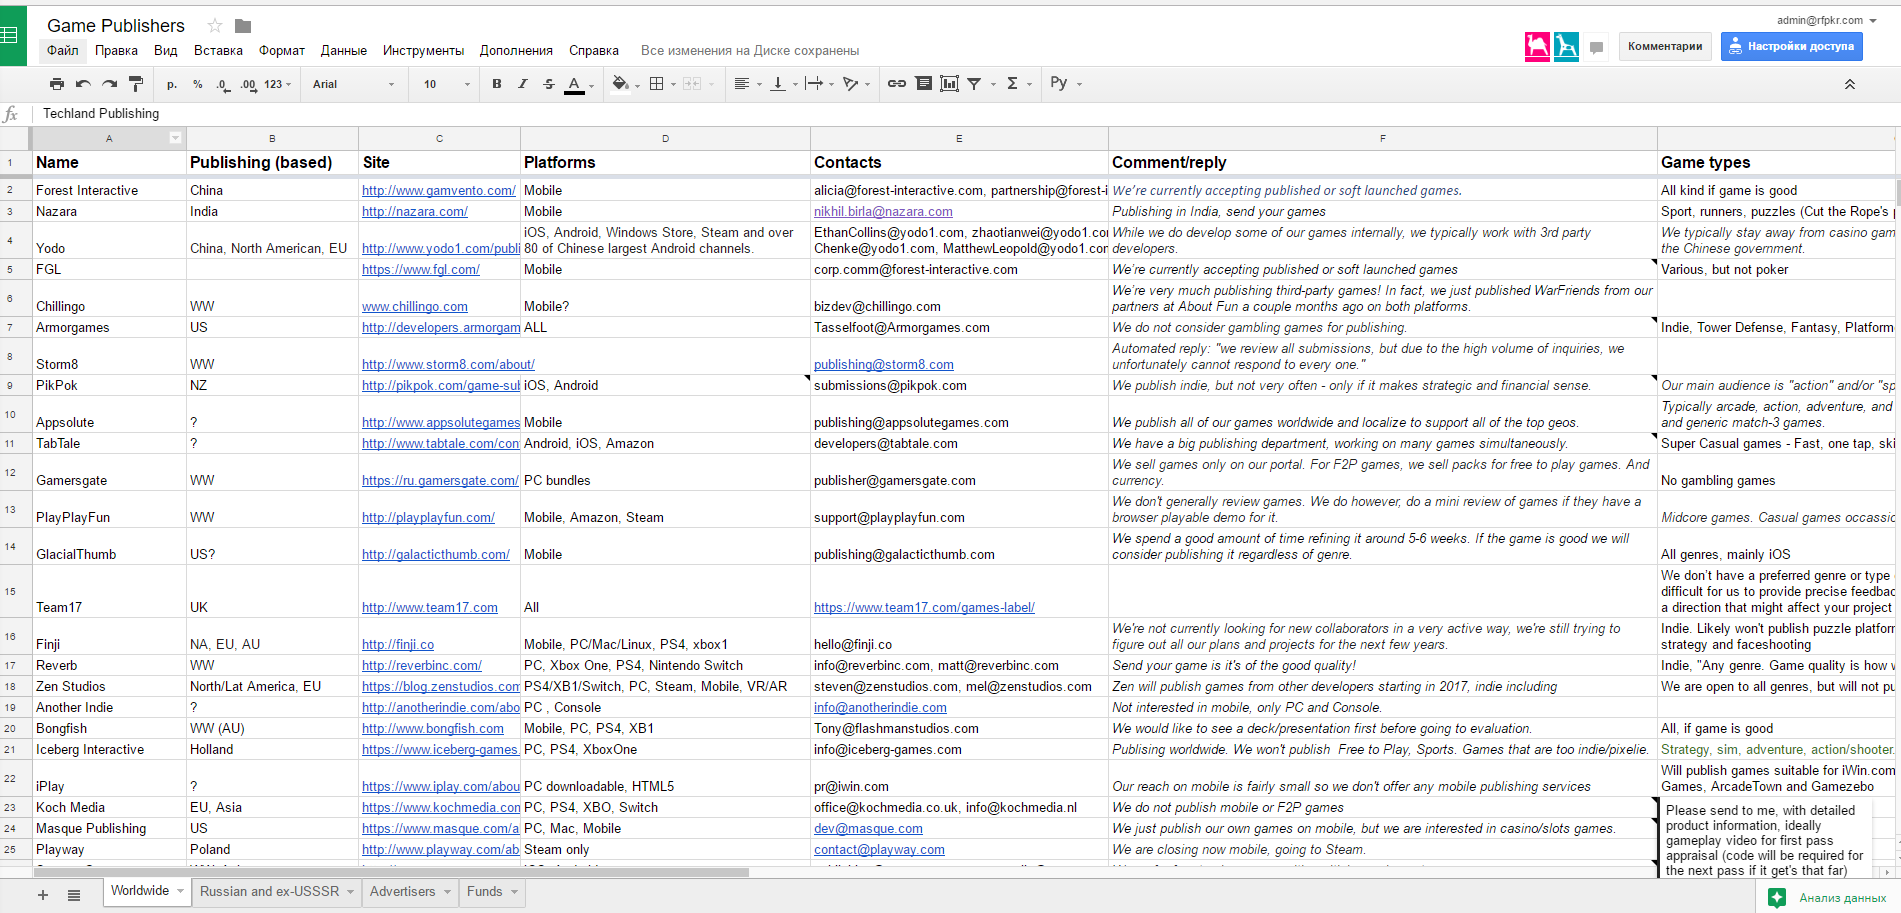This screenshot has height=913, width=1901.
Task: Click the print icon in toolbar
Action: pos(57,84)
